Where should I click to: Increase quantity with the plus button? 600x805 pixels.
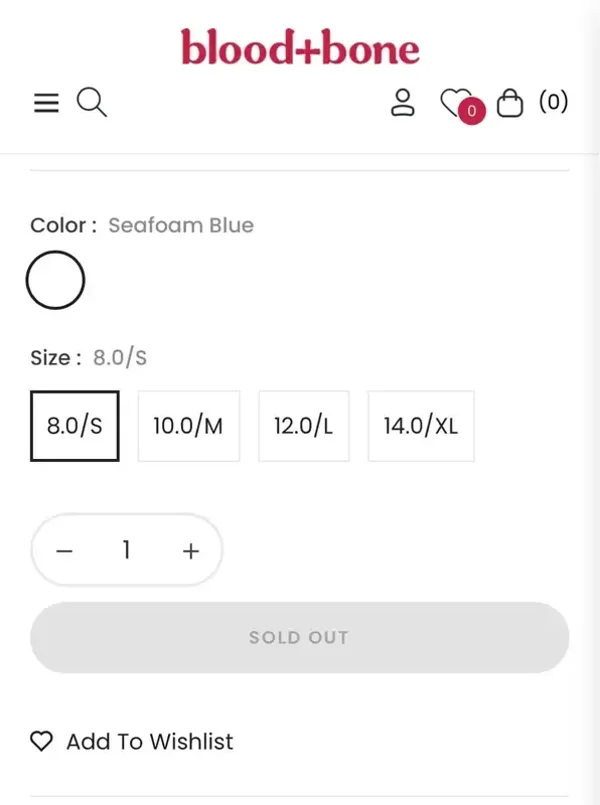[191, 551]
